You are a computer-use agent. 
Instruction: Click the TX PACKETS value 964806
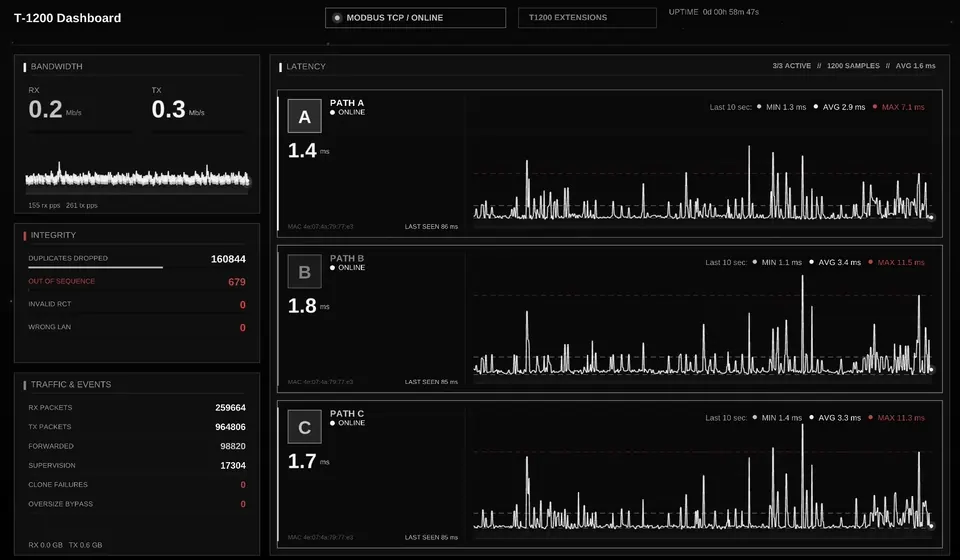pyautogui.click(x=230, y=427)
